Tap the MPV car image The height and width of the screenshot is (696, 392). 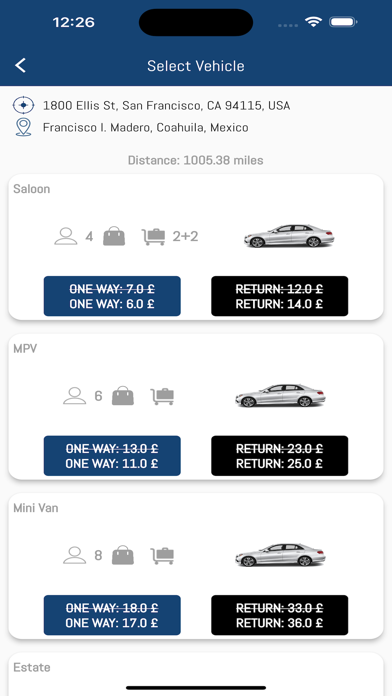coord(280,395)
